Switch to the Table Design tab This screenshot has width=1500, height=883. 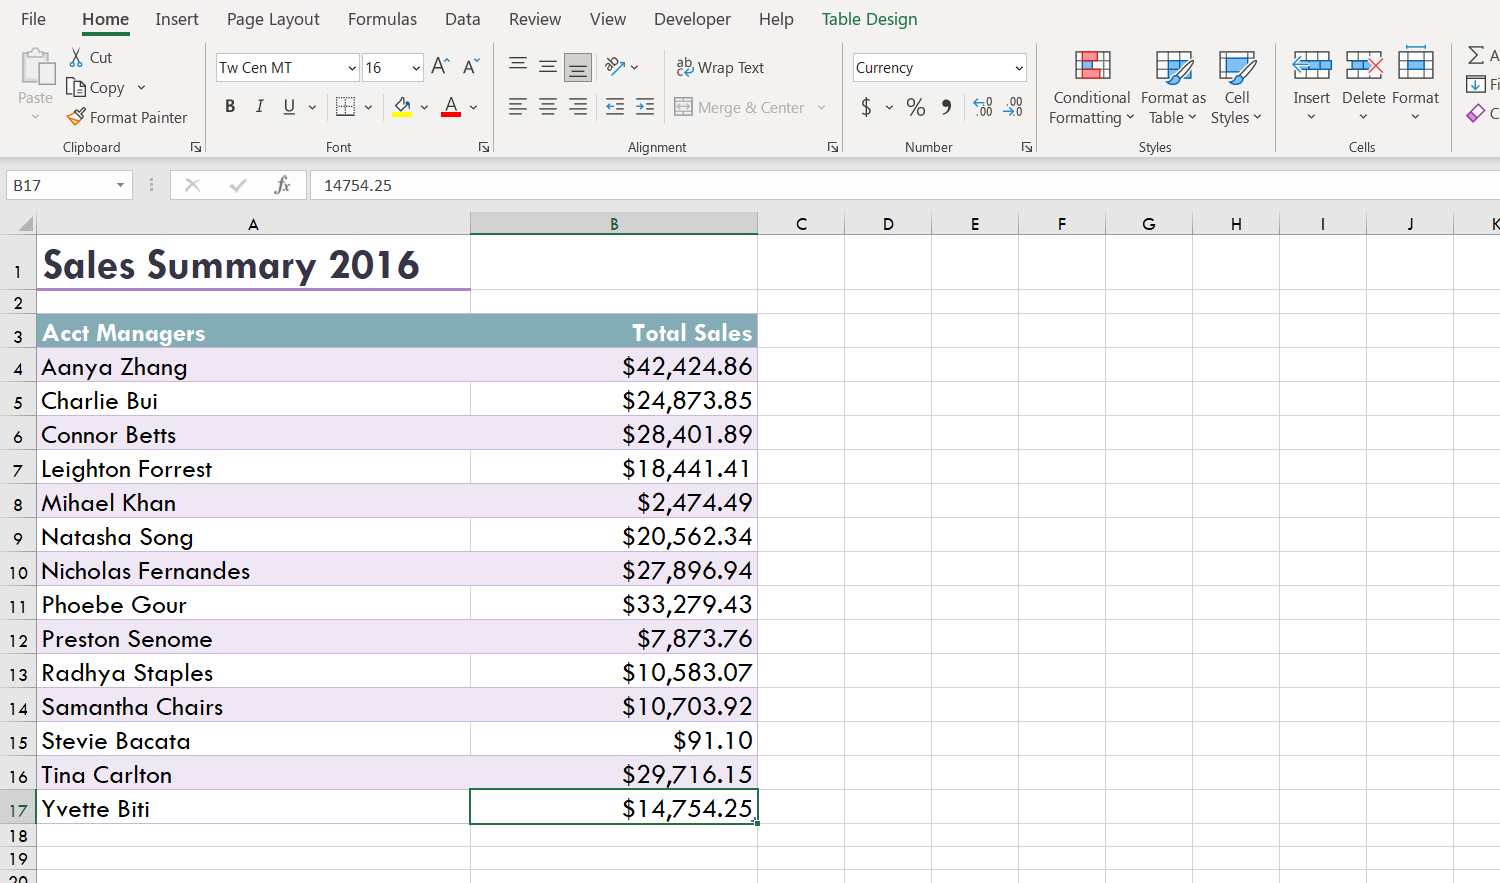(x=869, y=18)
